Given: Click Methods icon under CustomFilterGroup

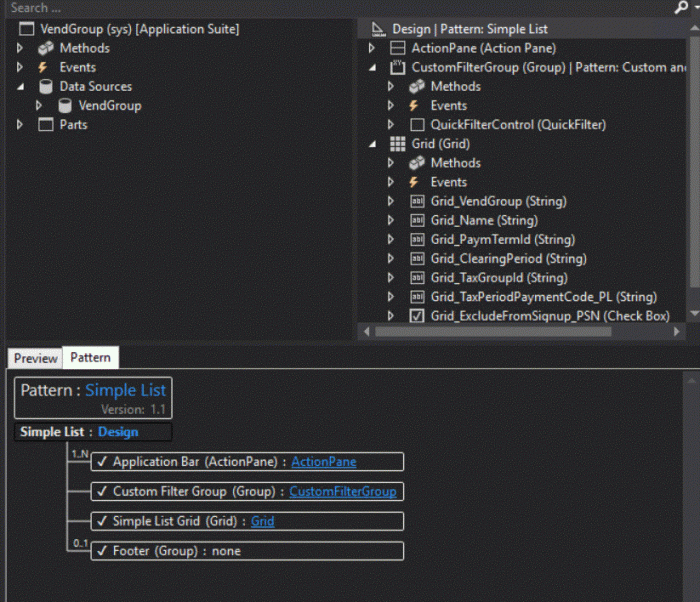Looking at the screenshot, I should click(417, 87).
